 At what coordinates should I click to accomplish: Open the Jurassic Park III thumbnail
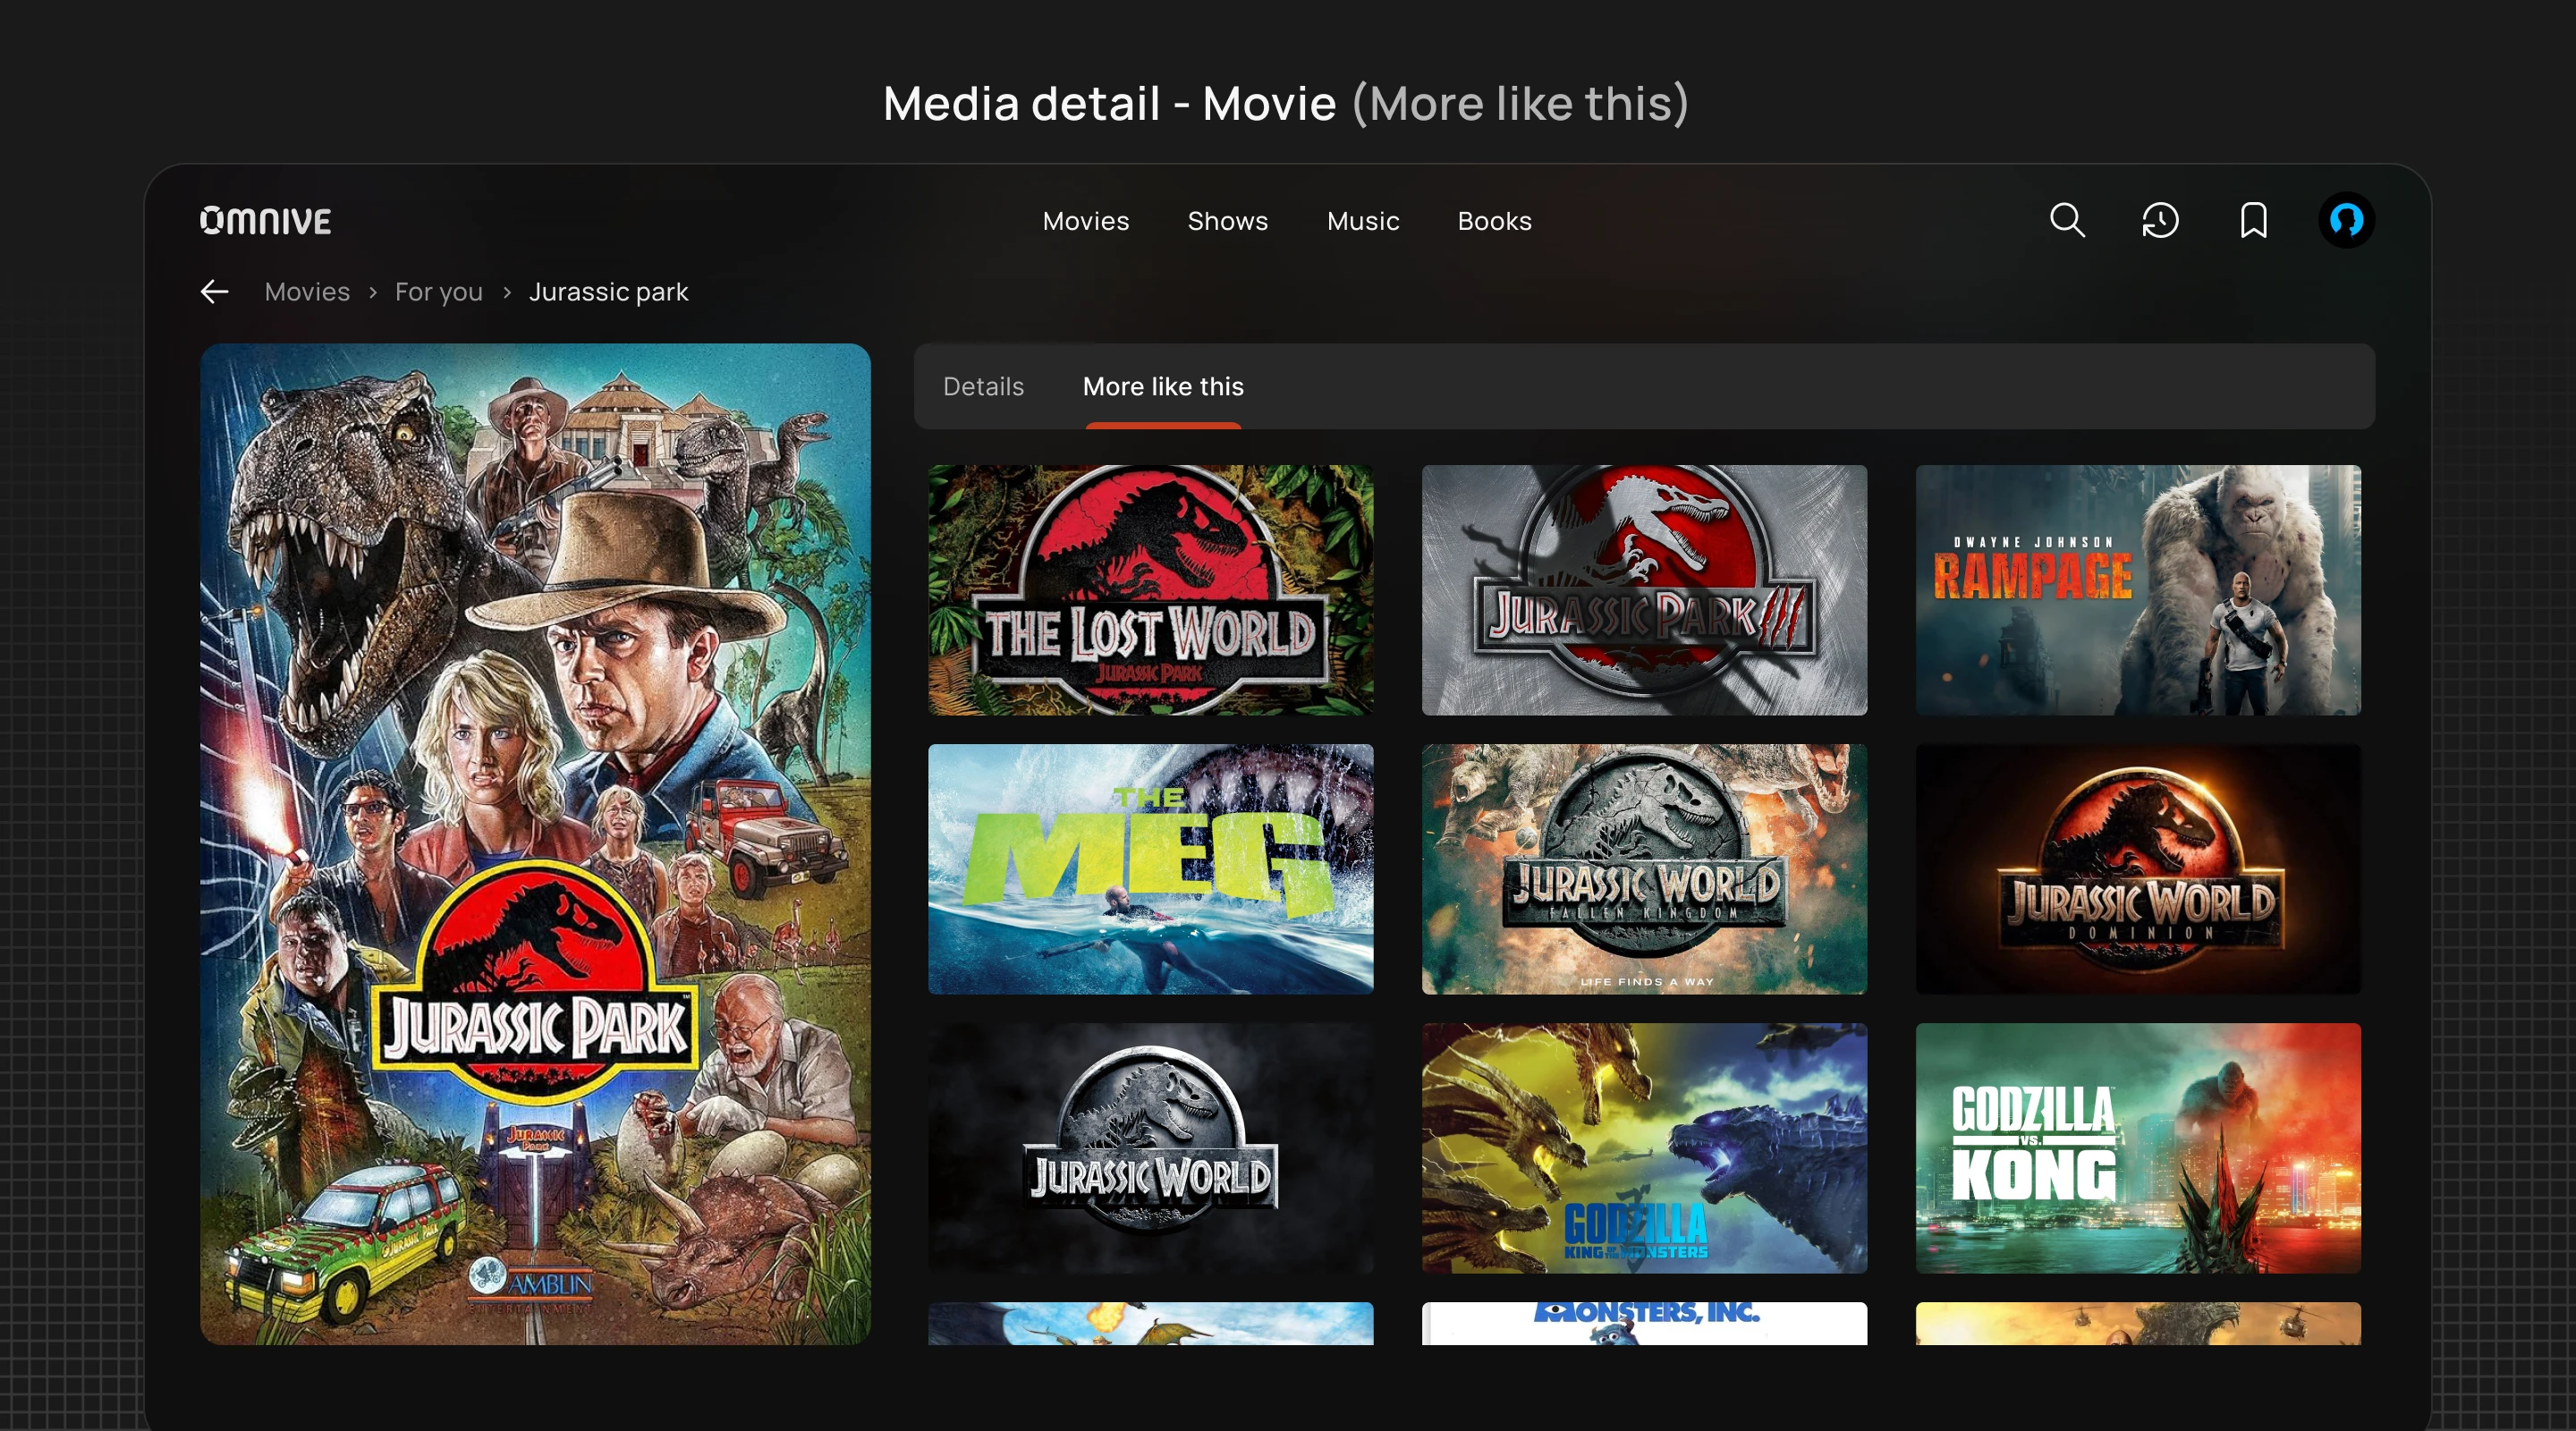(x=1644, y=590)
